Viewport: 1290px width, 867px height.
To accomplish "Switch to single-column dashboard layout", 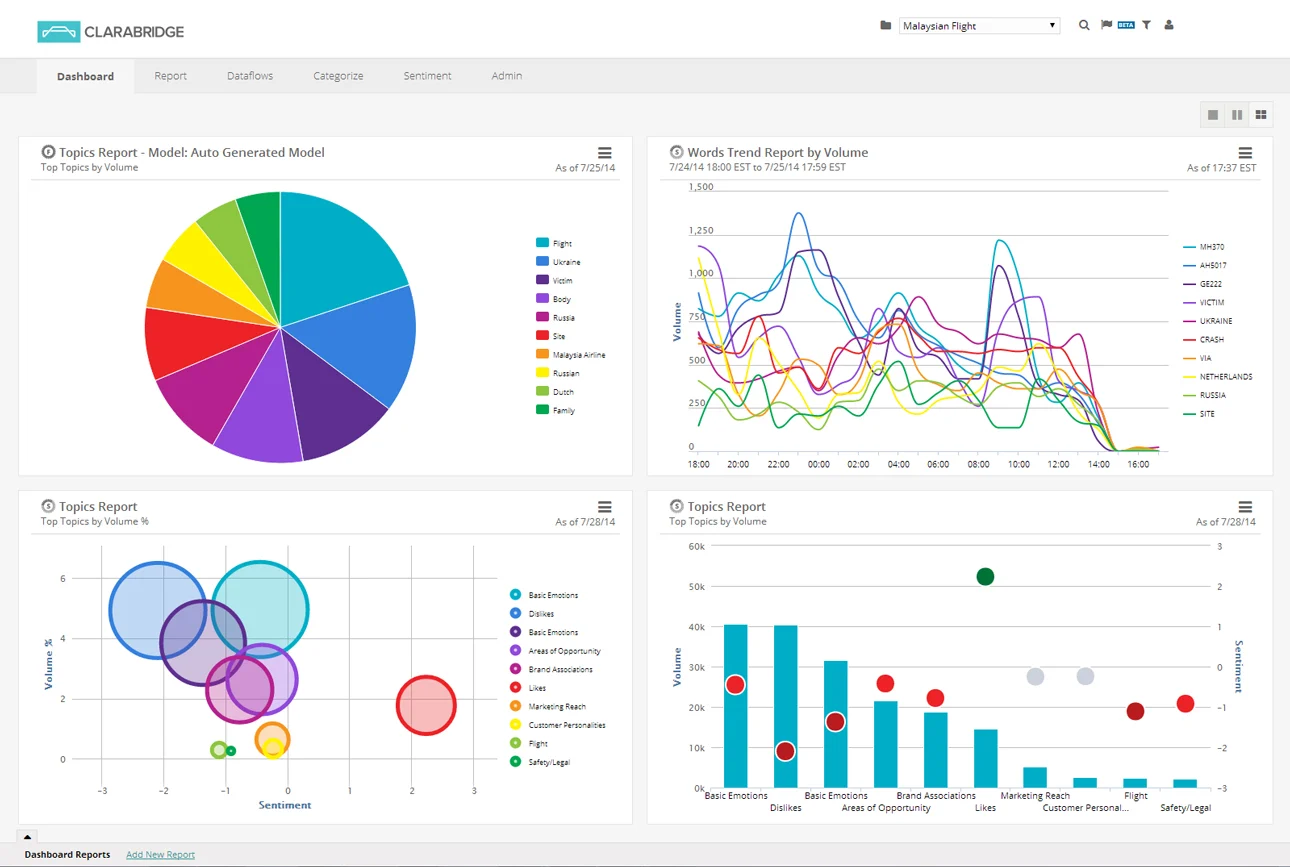I will pyautogui.click(x=1212, y=114).
